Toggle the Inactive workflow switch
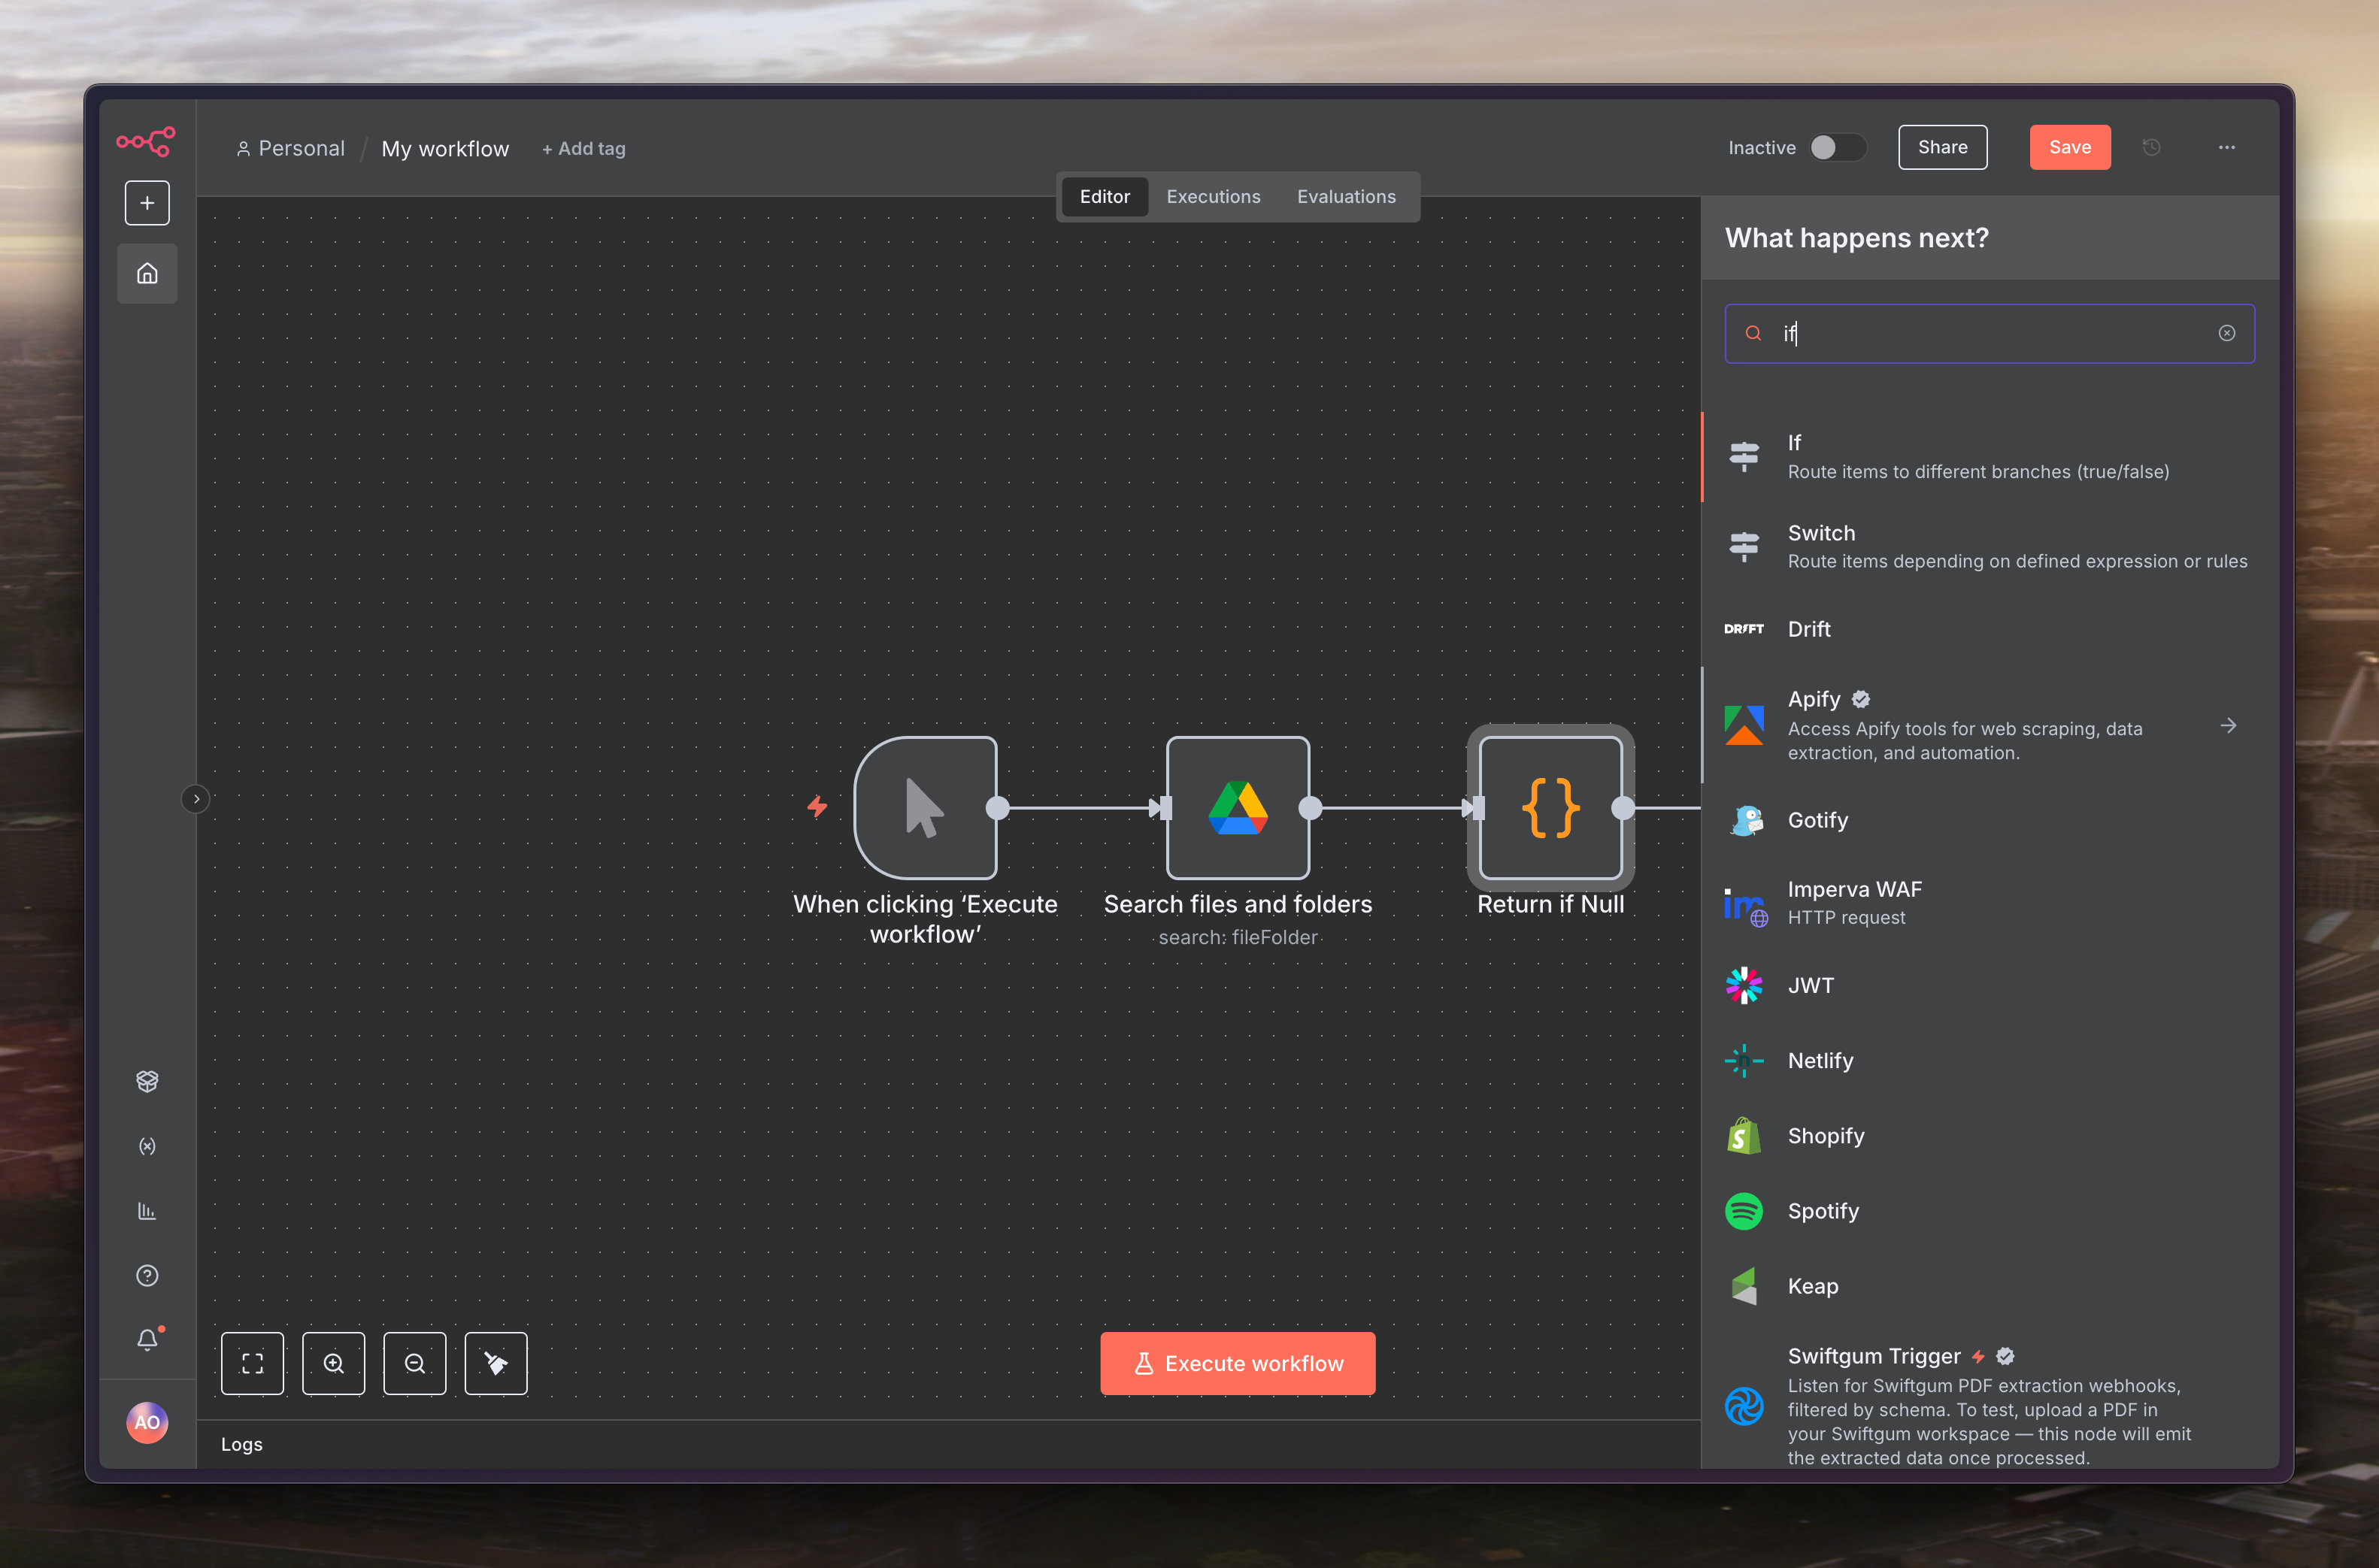This screenshot has height=1568, width=2379. click(x=1837, y=148)
